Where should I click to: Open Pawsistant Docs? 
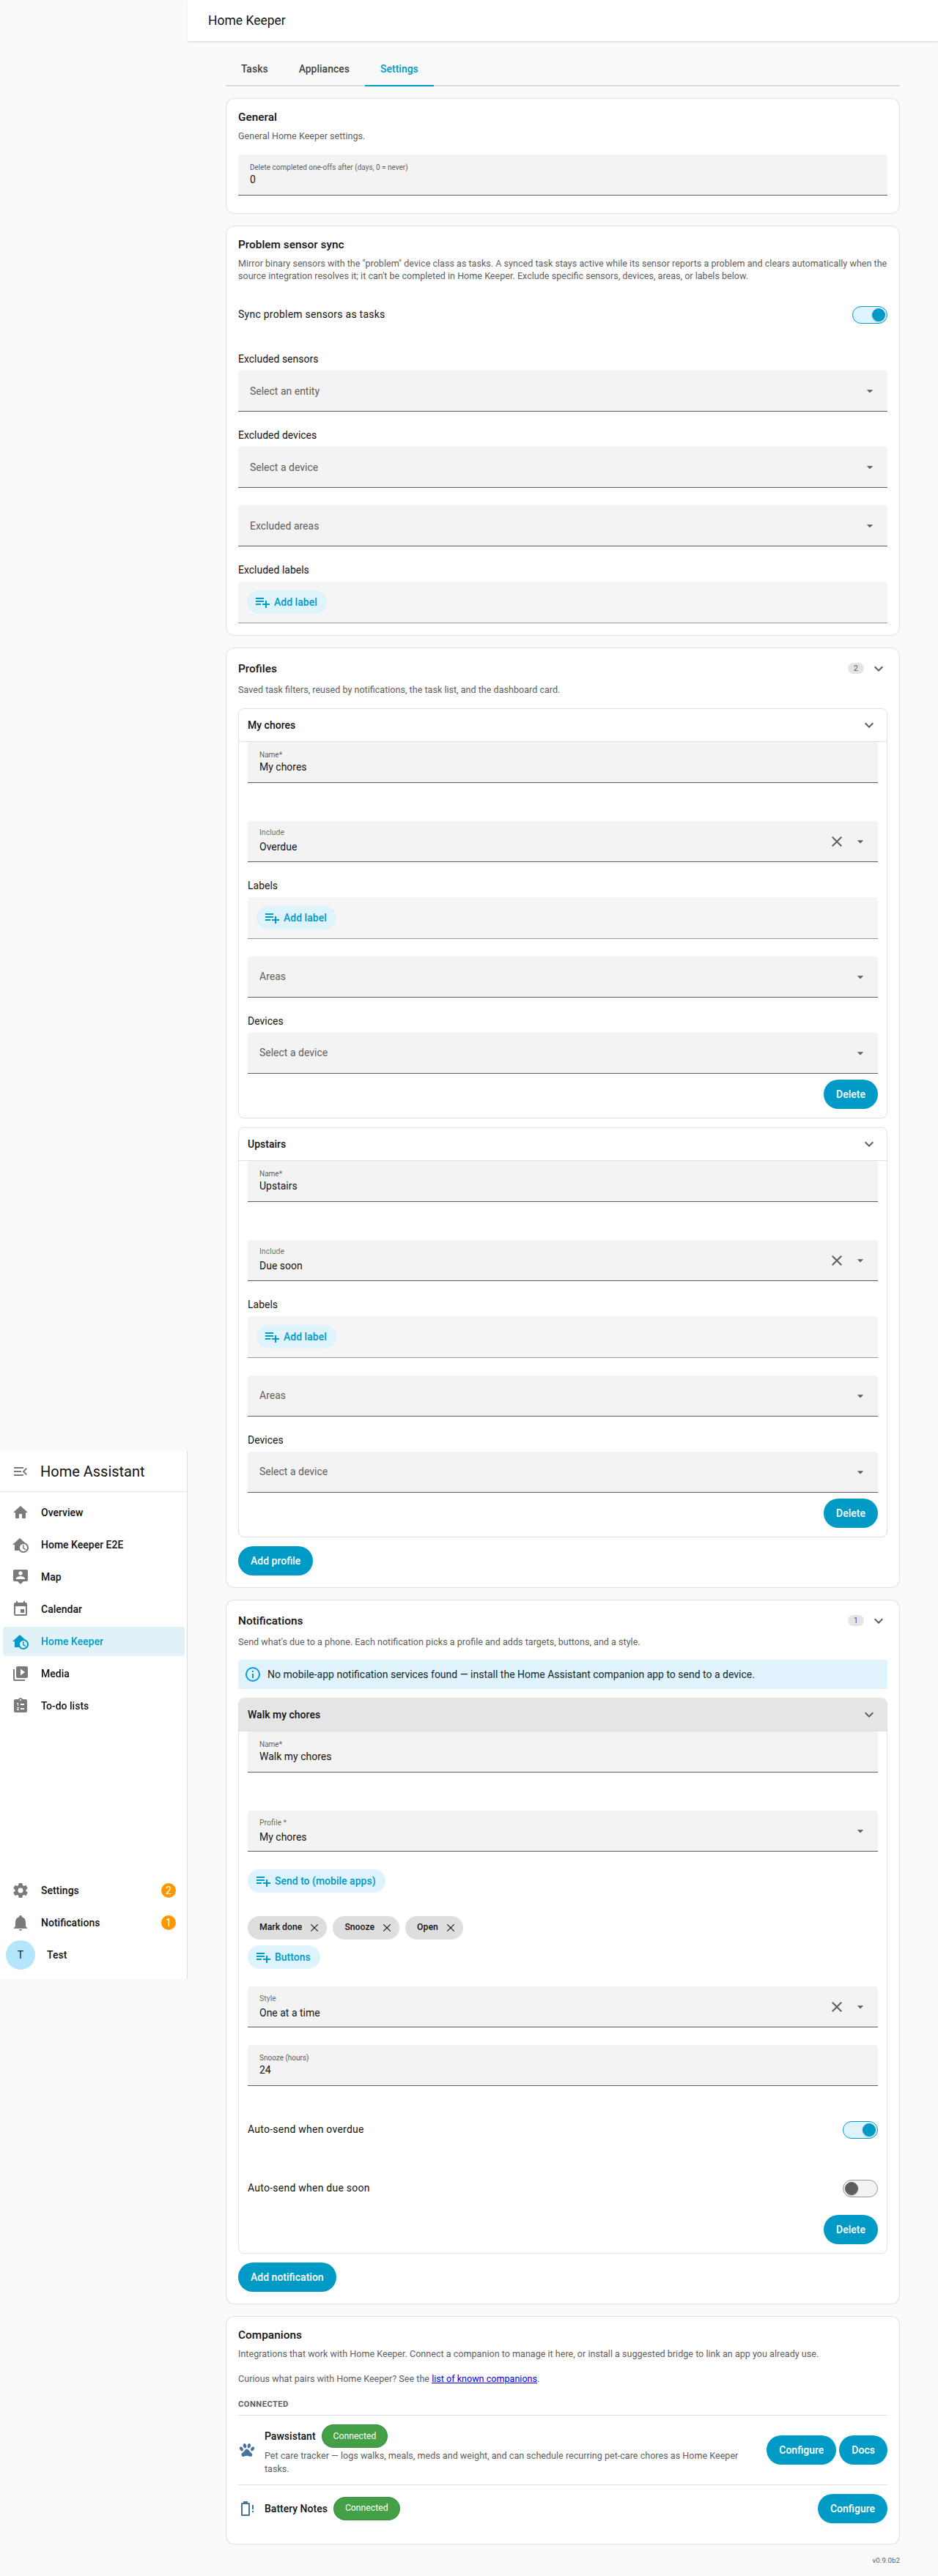pos(863,2449)
